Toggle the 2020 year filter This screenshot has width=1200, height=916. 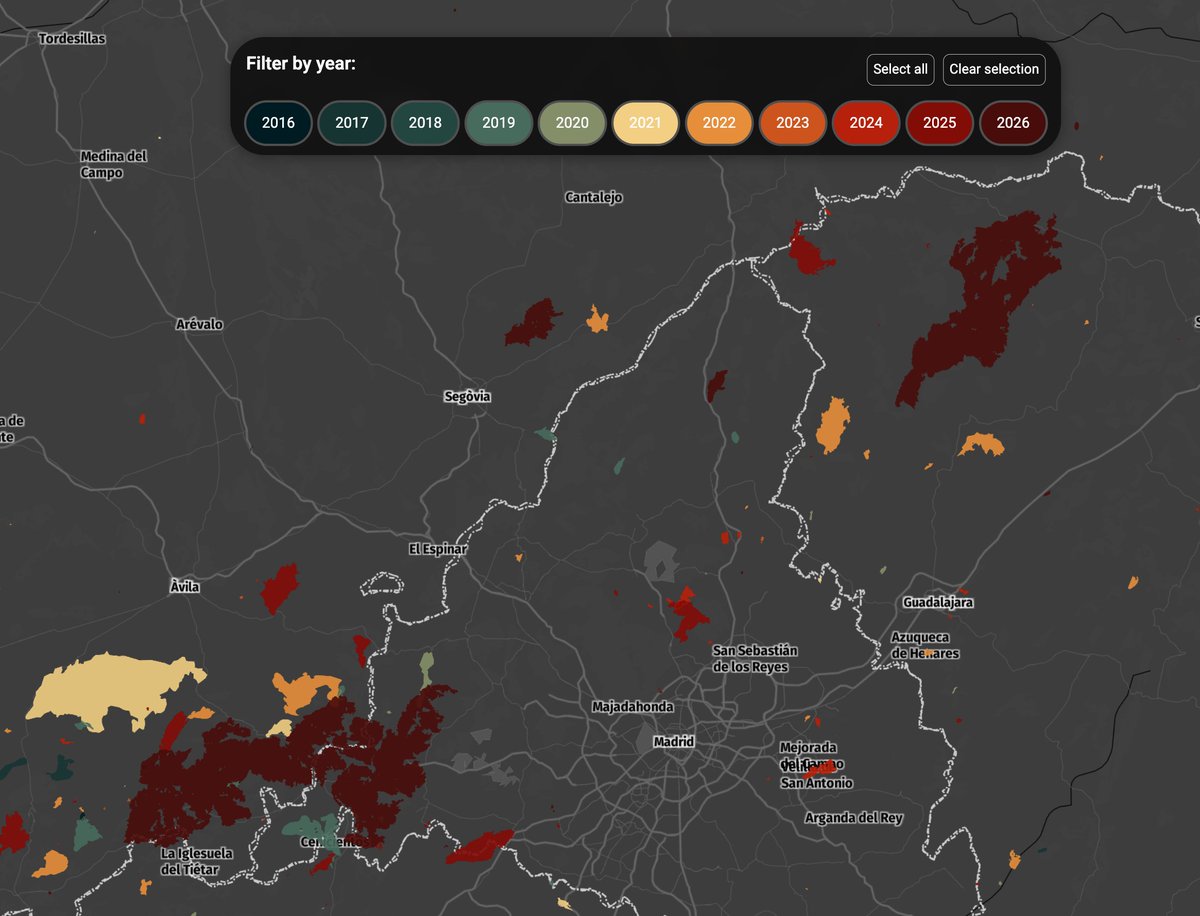[572, 123]
